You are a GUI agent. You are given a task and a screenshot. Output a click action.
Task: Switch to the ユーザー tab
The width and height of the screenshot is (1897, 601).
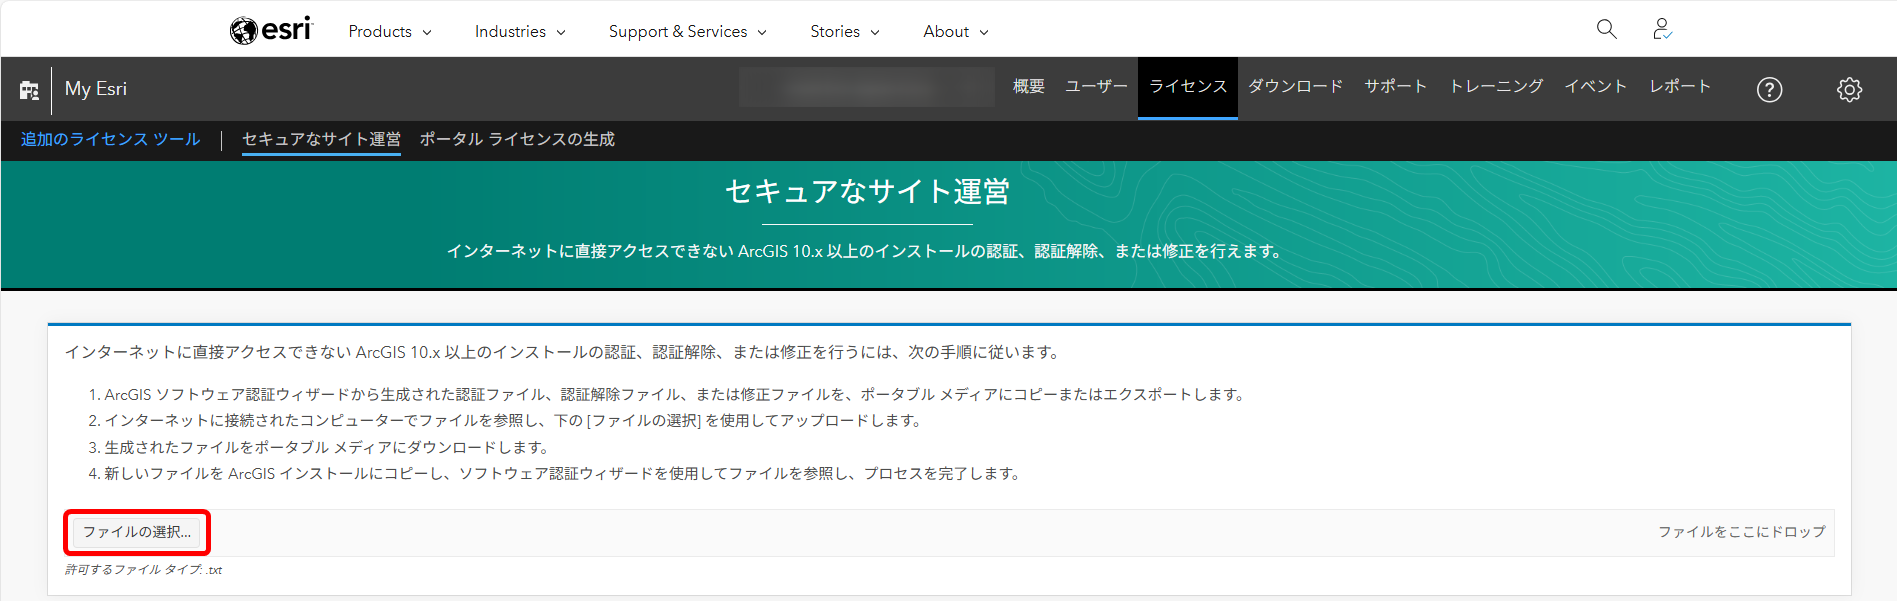click(1096, 87)
